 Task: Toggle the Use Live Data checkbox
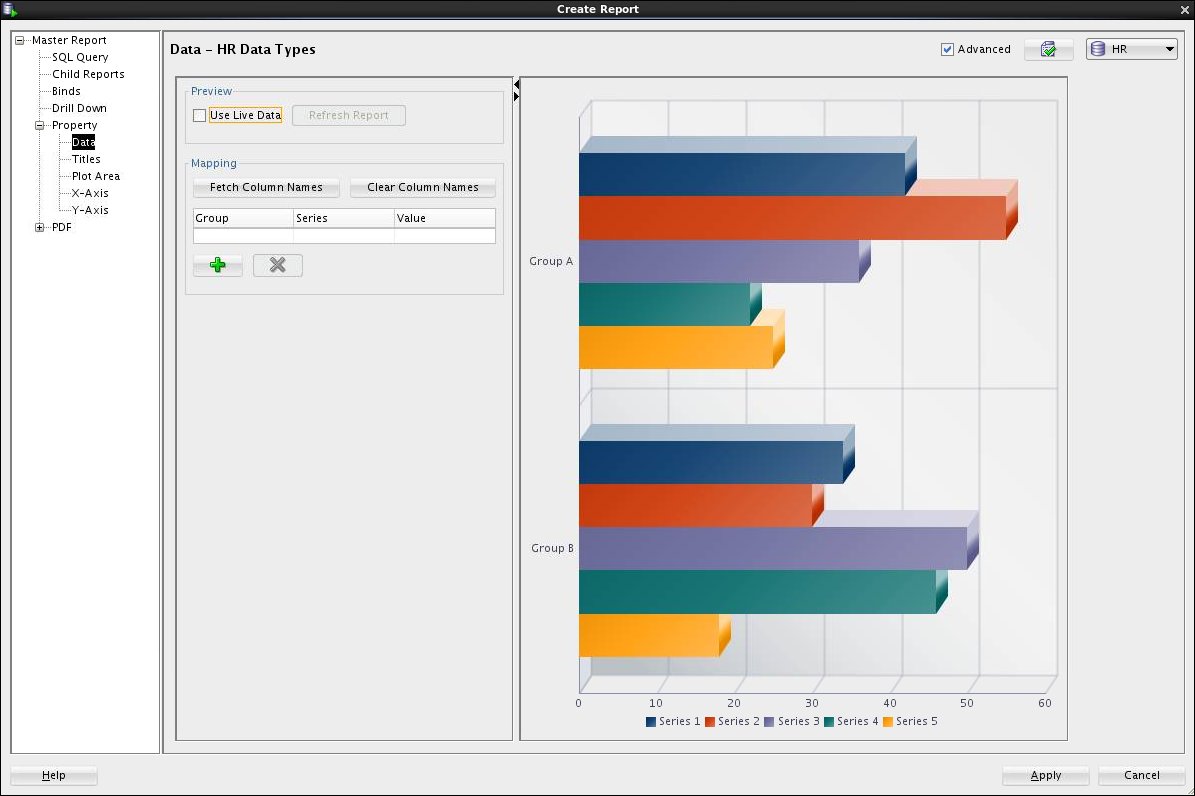pyautogui.click(x=200, y=116)
